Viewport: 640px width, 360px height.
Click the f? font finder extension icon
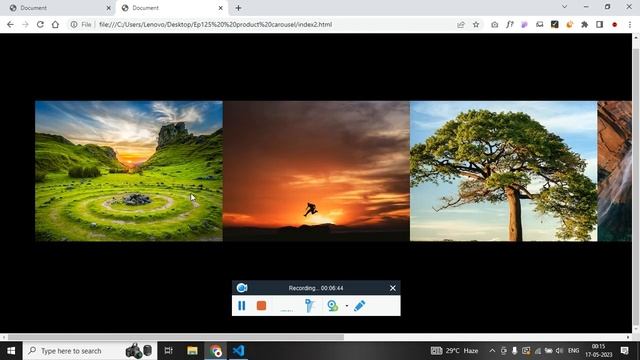point(509,24)
